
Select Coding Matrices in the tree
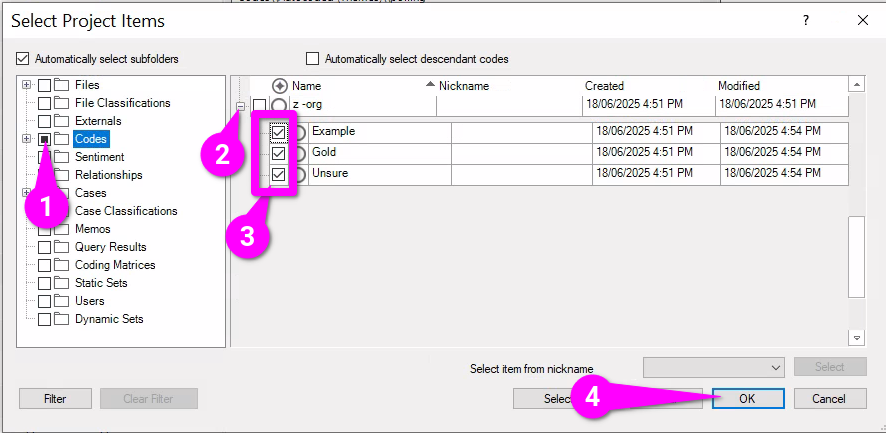(115, 265)
